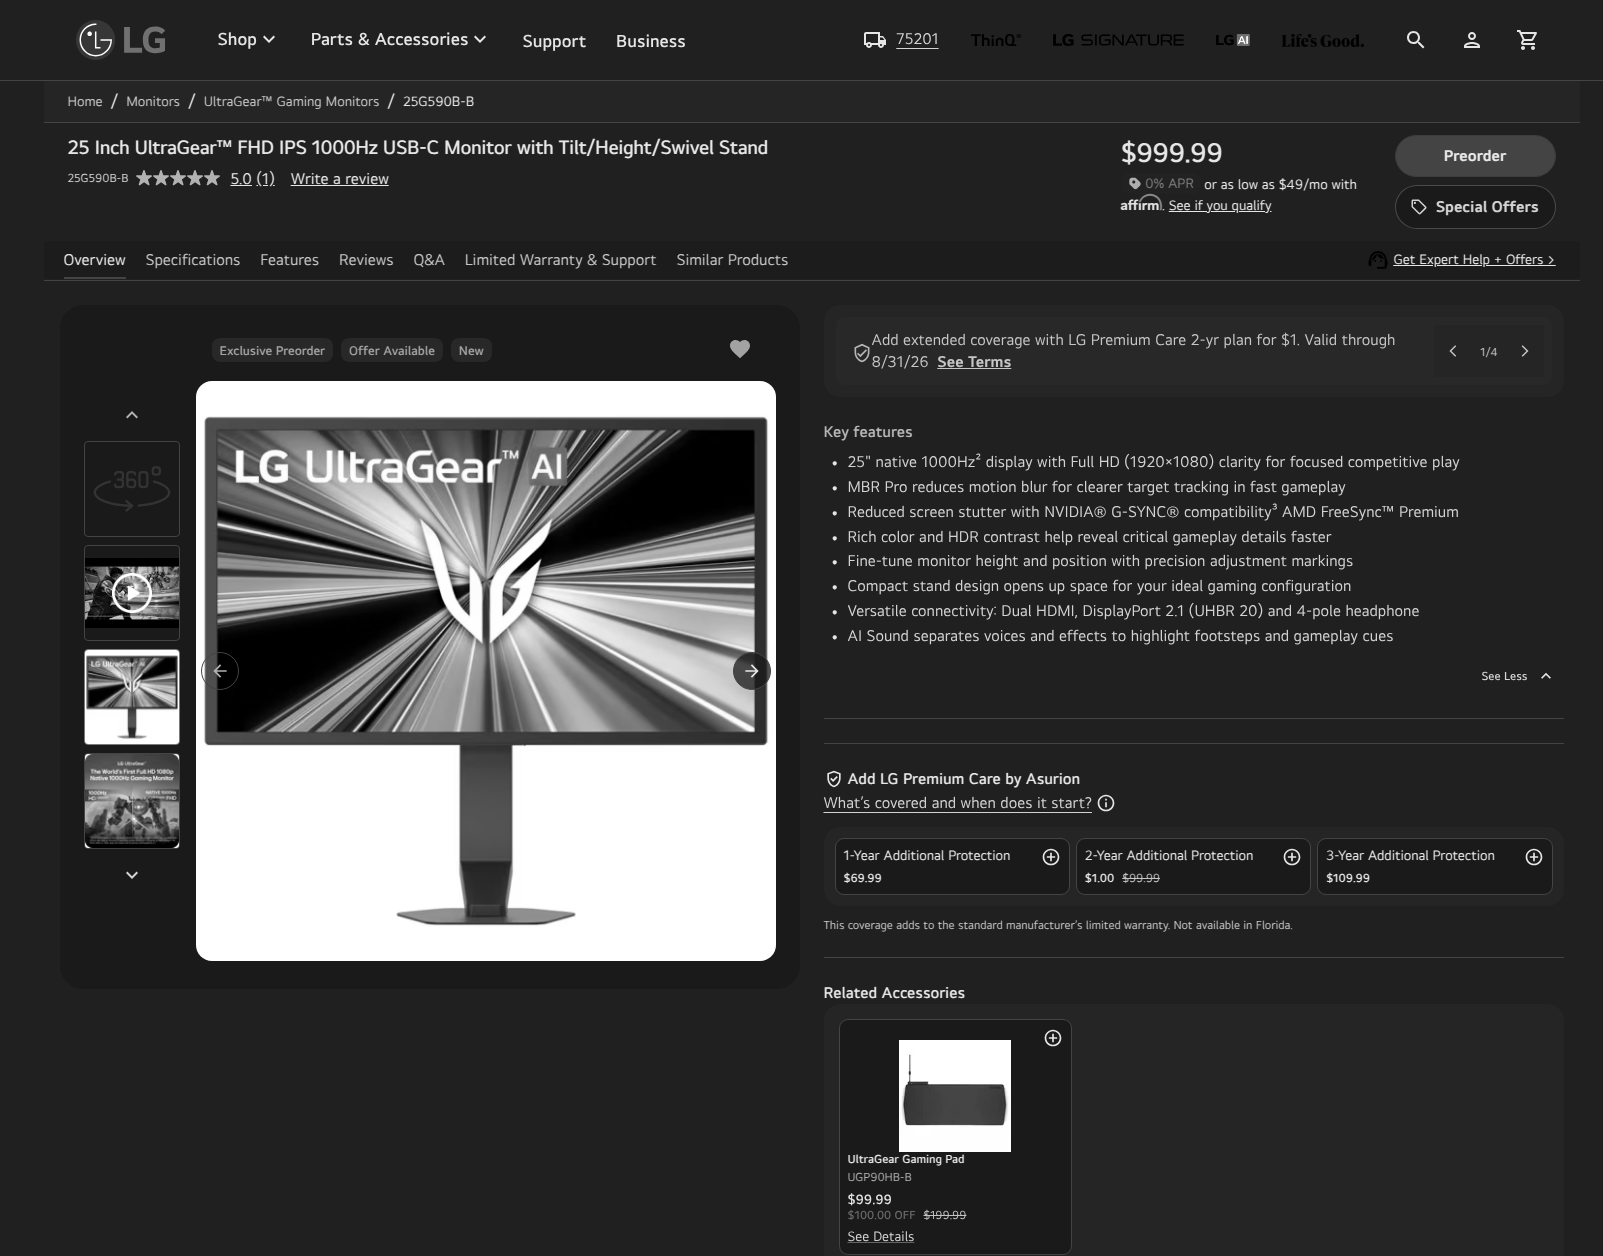Image resolution: width=1603 pixels, height=1256 pixels.
Task: Add 2-Year Additional Protection plan
Action: (1292, 857)
